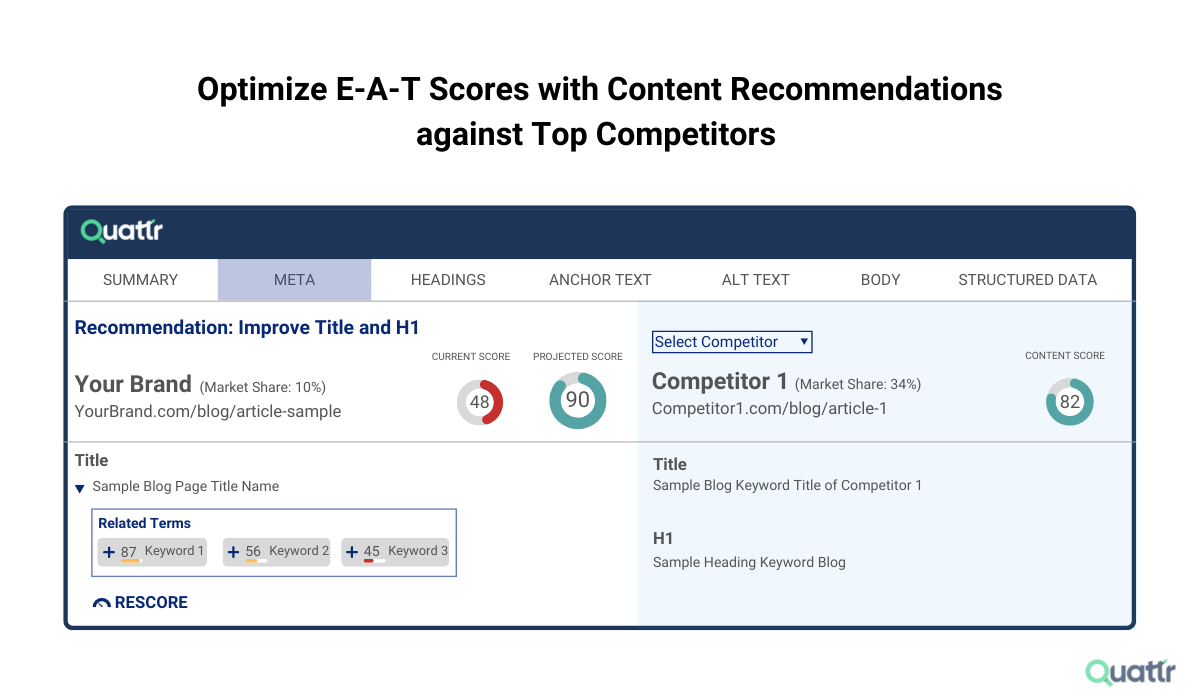This screenshot has height=700, width=1200.
Task: Click the Keyword 2 score bar under 56
Action: pyautogui.click(x=256, y=562)
